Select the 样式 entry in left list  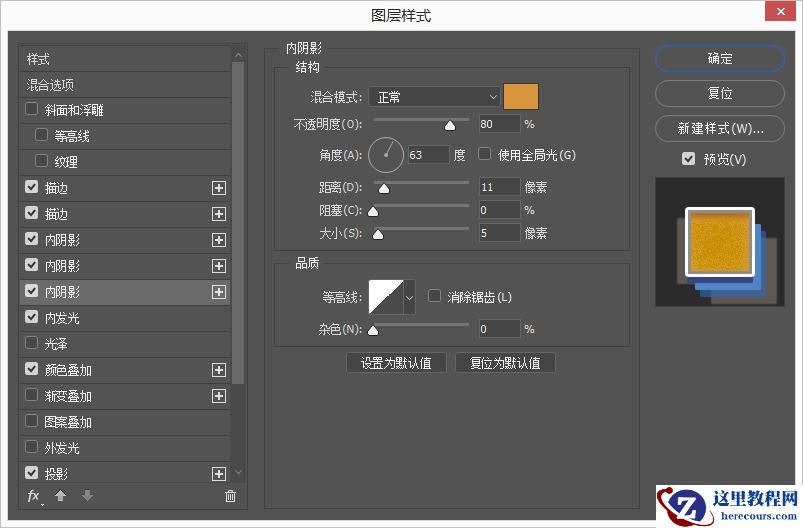[125, 59]
